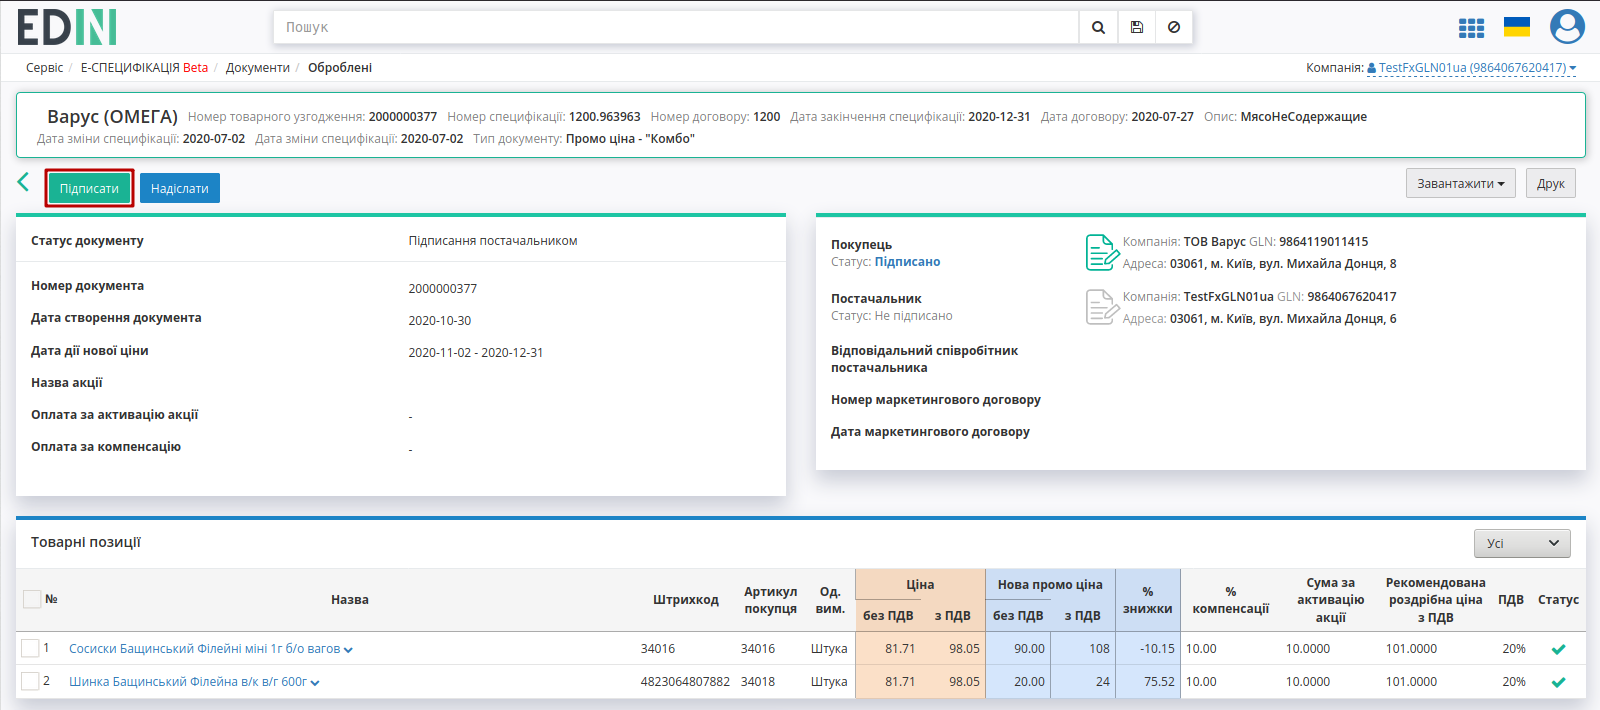Screen dimensions: 1600x710
Task: Check the box for row 2 Шинка
Action: [30, 681]
